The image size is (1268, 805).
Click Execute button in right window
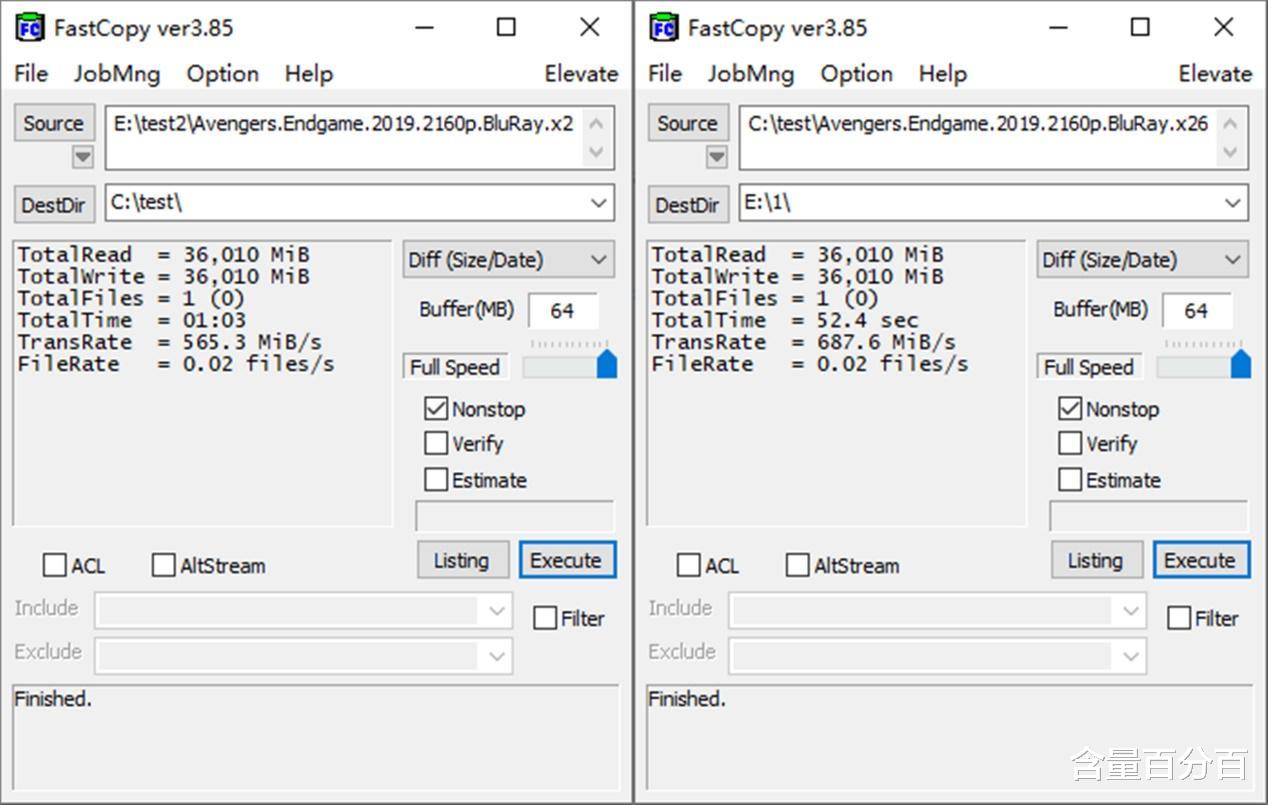pos(1200,560)
